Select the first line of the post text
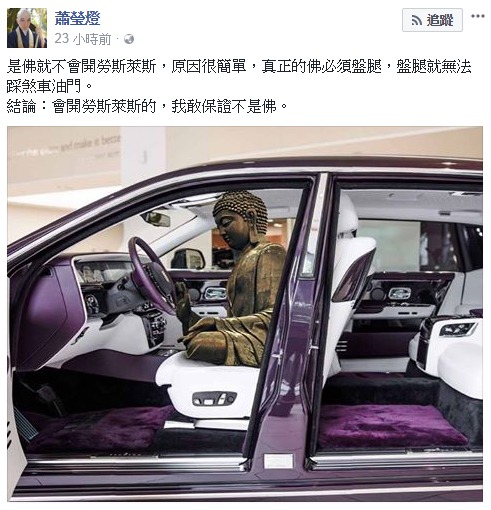Image resolution: width=491 pixels, height=510 pixels. (x=239, y=67)
